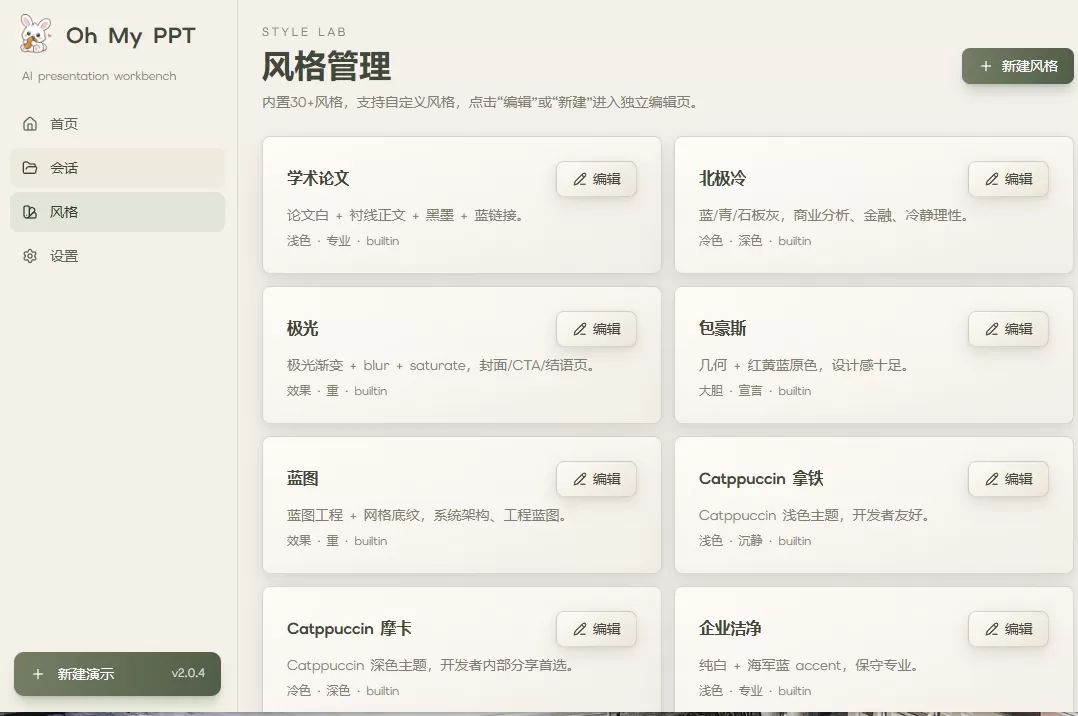
Task: Click the 编辑 label for 蓝图
Action: [x=606, y=479]
